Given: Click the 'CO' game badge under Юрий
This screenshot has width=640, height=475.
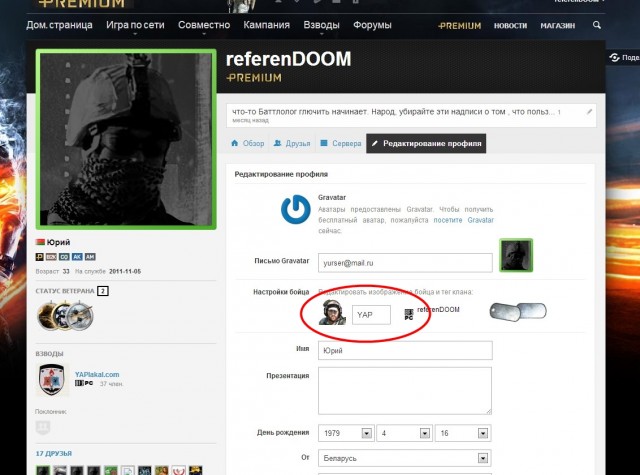Looking at the screenshot, I should (64, 257).
